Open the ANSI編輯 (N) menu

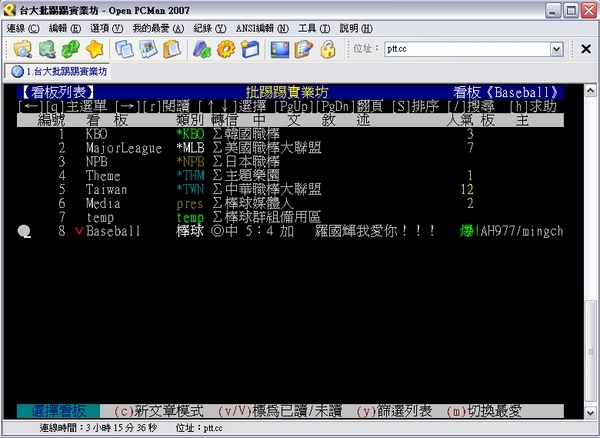262,28
